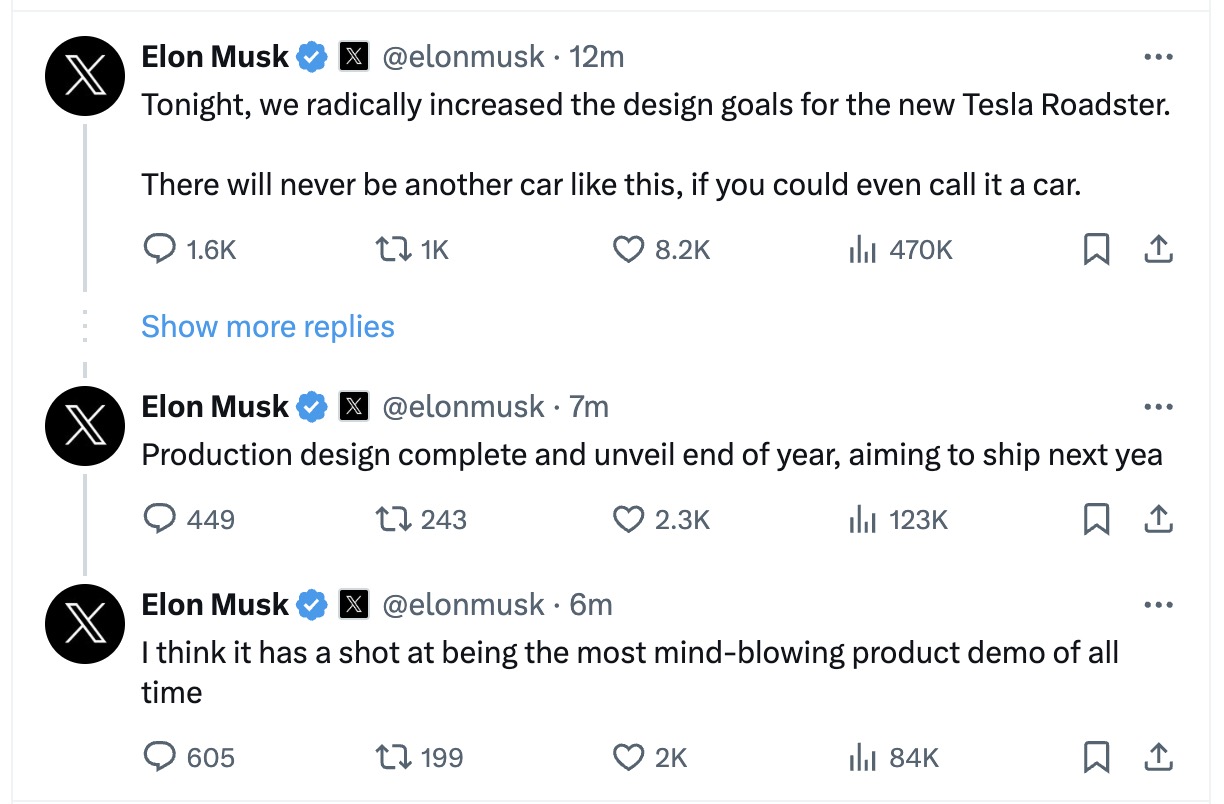Open more options menu on the 12m tweet
The width and height of the screenshot is (1224, 804).
(1158, 57)
